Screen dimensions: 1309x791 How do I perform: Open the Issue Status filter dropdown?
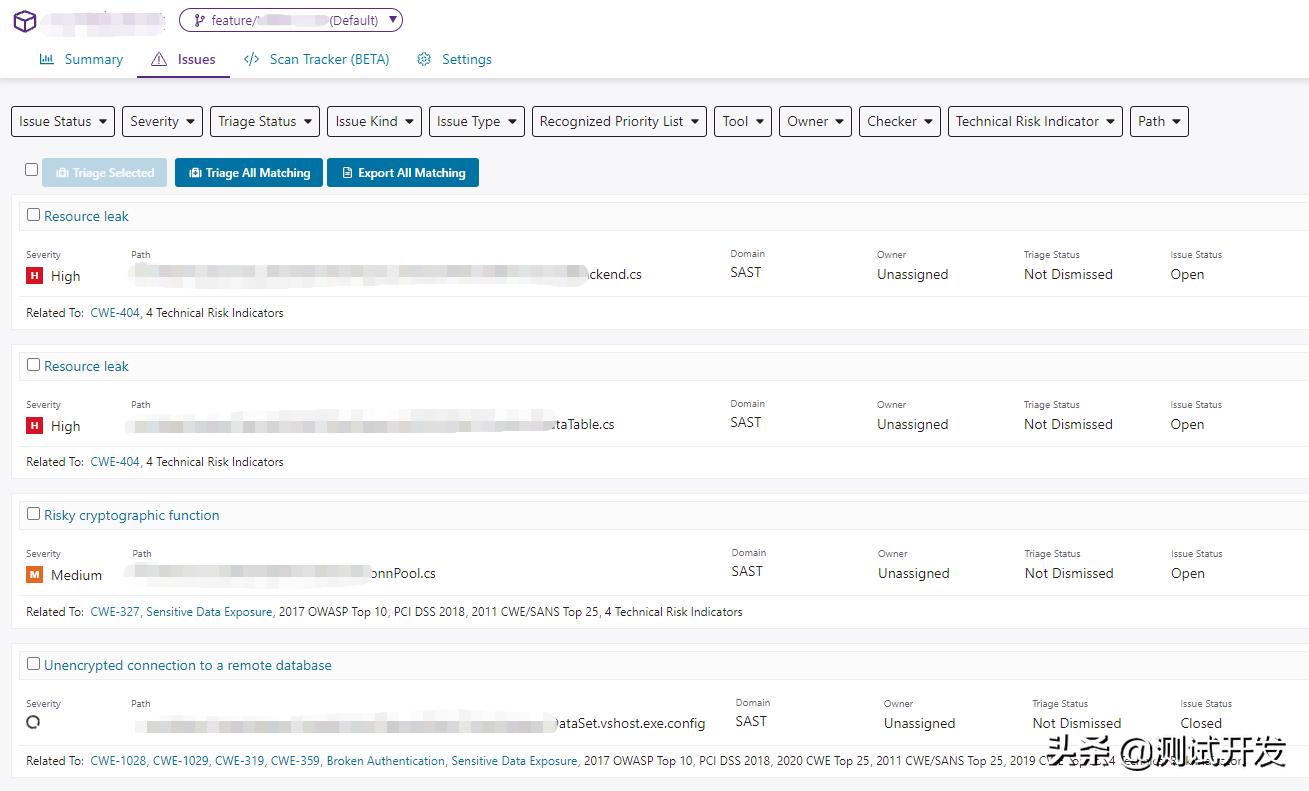coord(63,121)
